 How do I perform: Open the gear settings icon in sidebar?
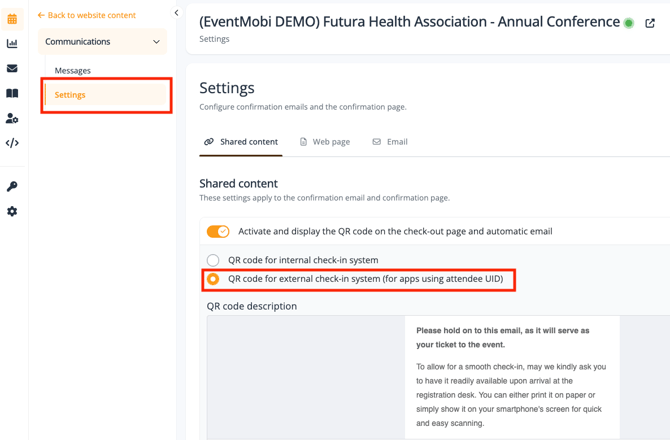12,211
